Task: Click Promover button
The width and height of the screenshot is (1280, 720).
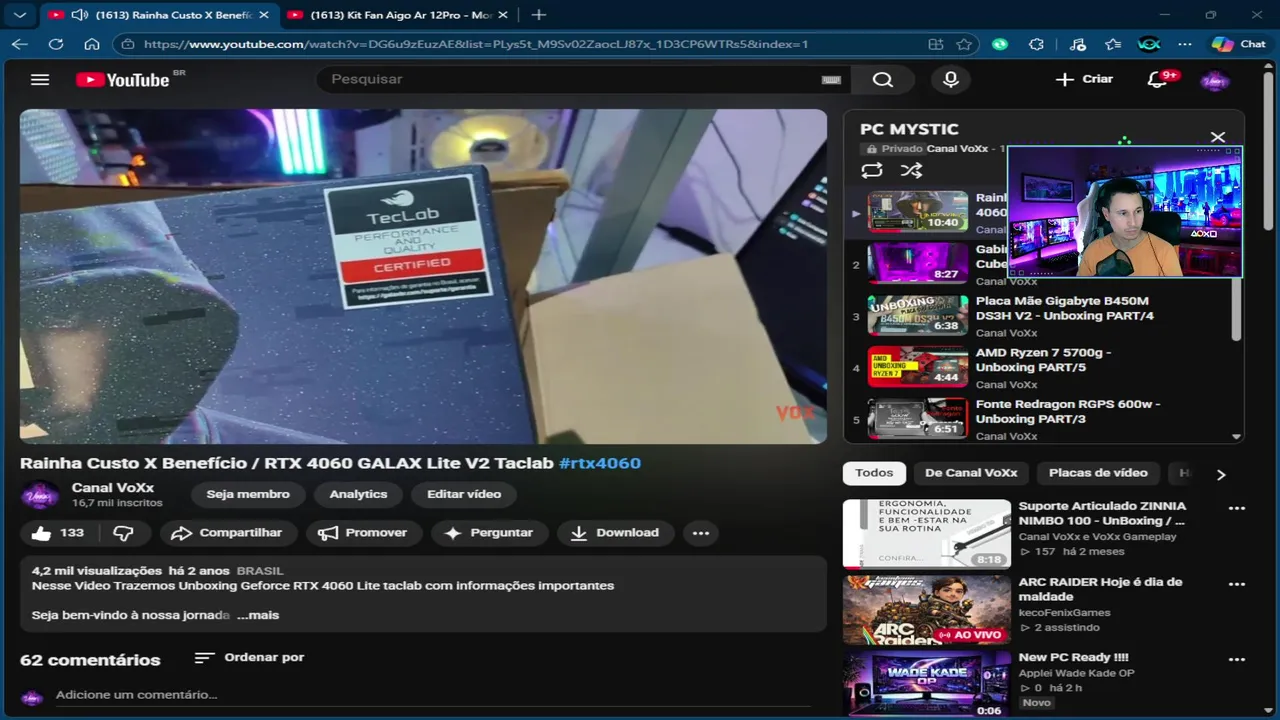Action: tap(364, 533)
